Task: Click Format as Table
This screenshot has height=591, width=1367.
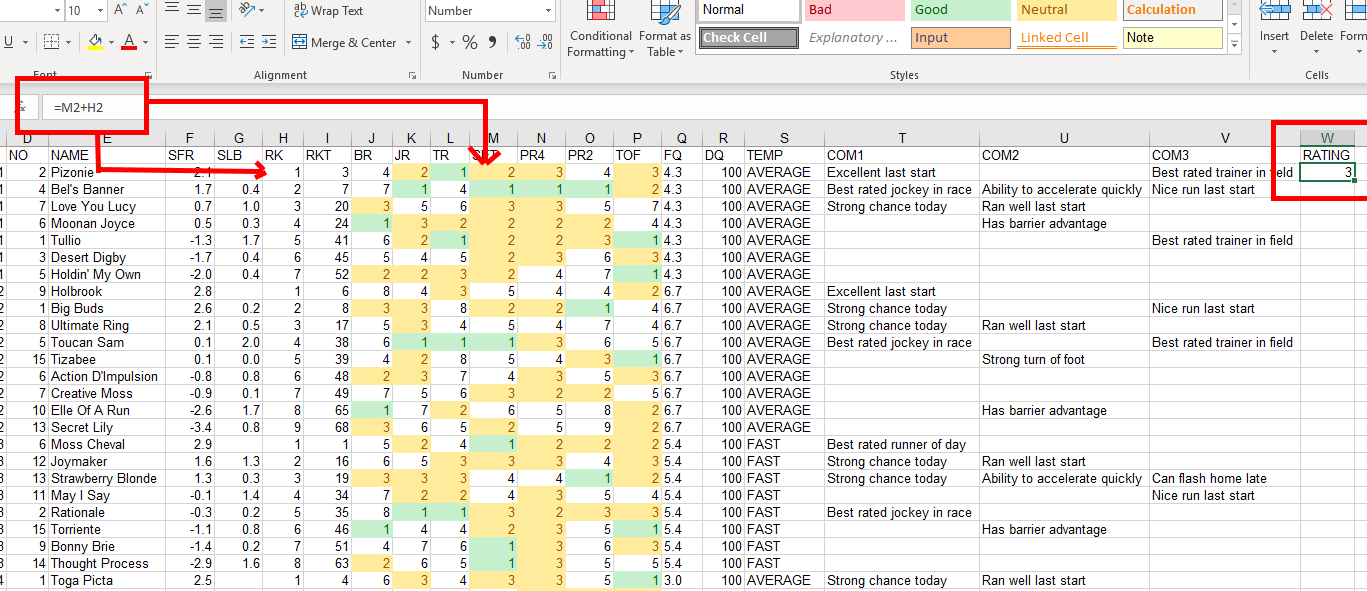Action: pos(665,32)
